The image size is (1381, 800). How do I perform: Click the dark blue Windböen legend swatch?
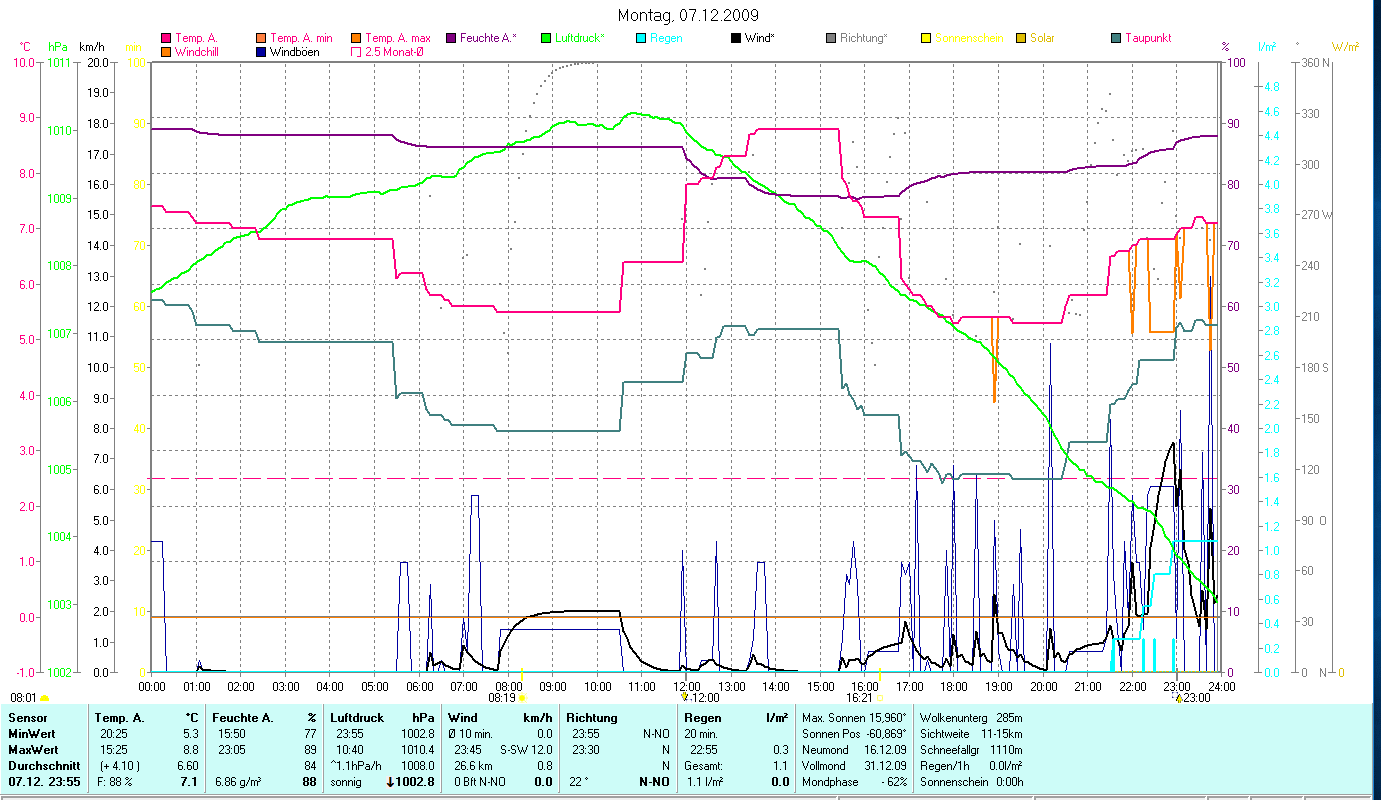[262, 51]
